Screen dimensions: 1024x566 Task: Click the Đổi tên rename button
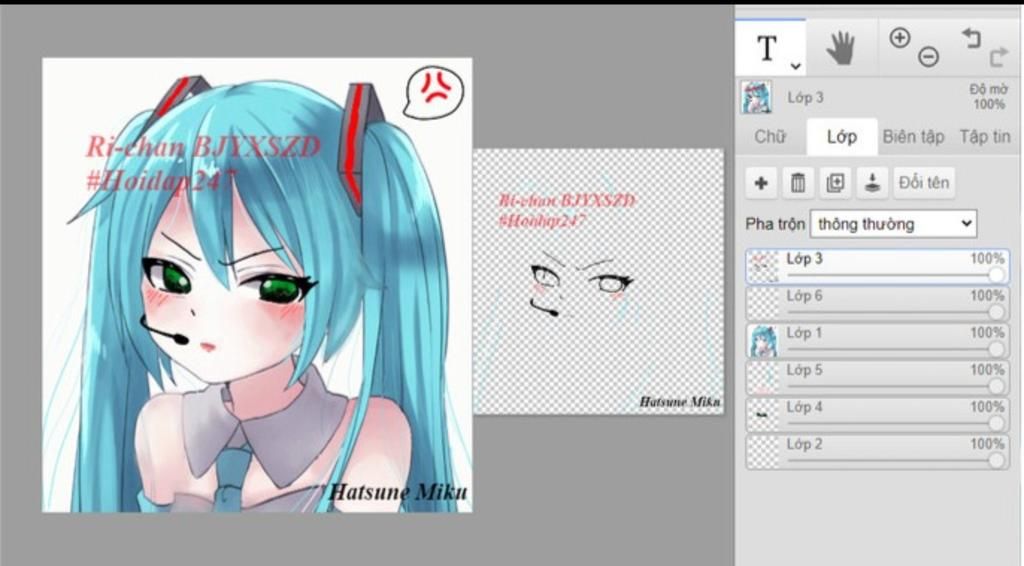924,183
